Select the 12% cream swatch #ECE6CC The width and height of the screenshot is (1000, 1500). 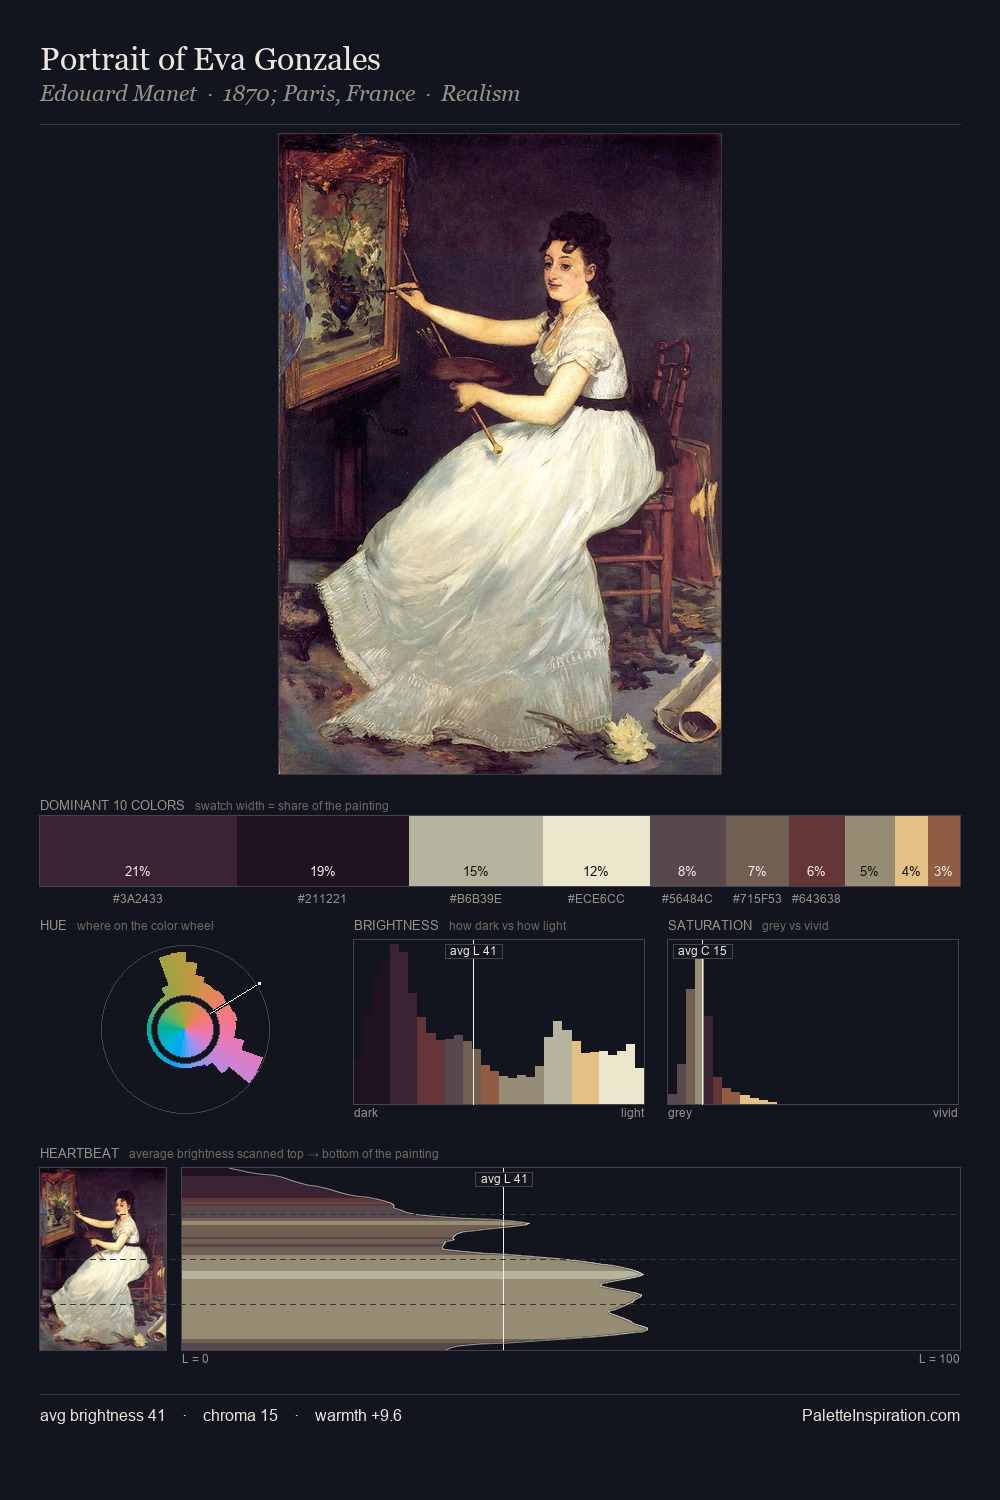(x=596, y=851)
